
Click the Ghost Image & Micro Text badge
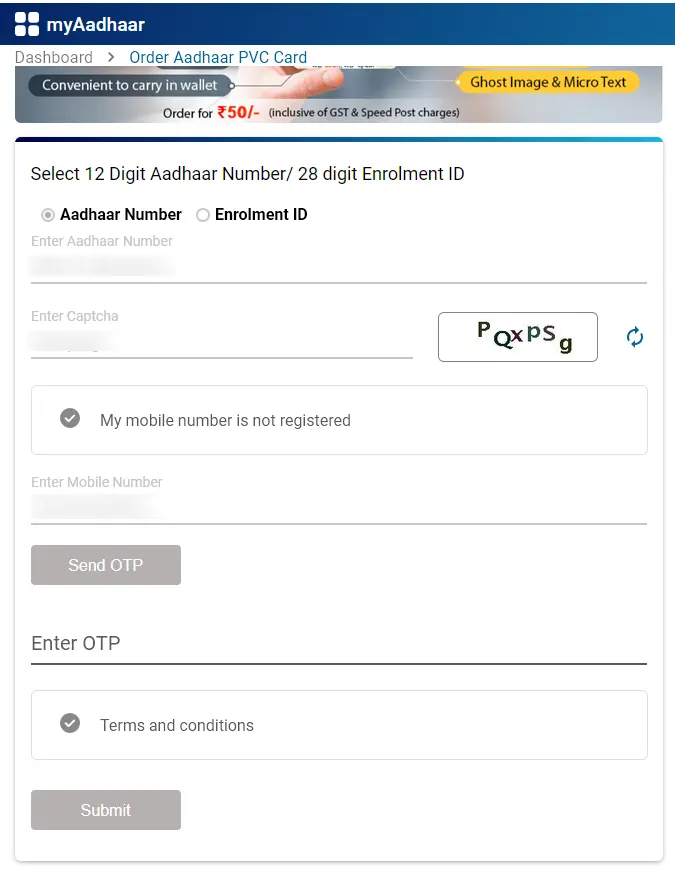[548, 82]
